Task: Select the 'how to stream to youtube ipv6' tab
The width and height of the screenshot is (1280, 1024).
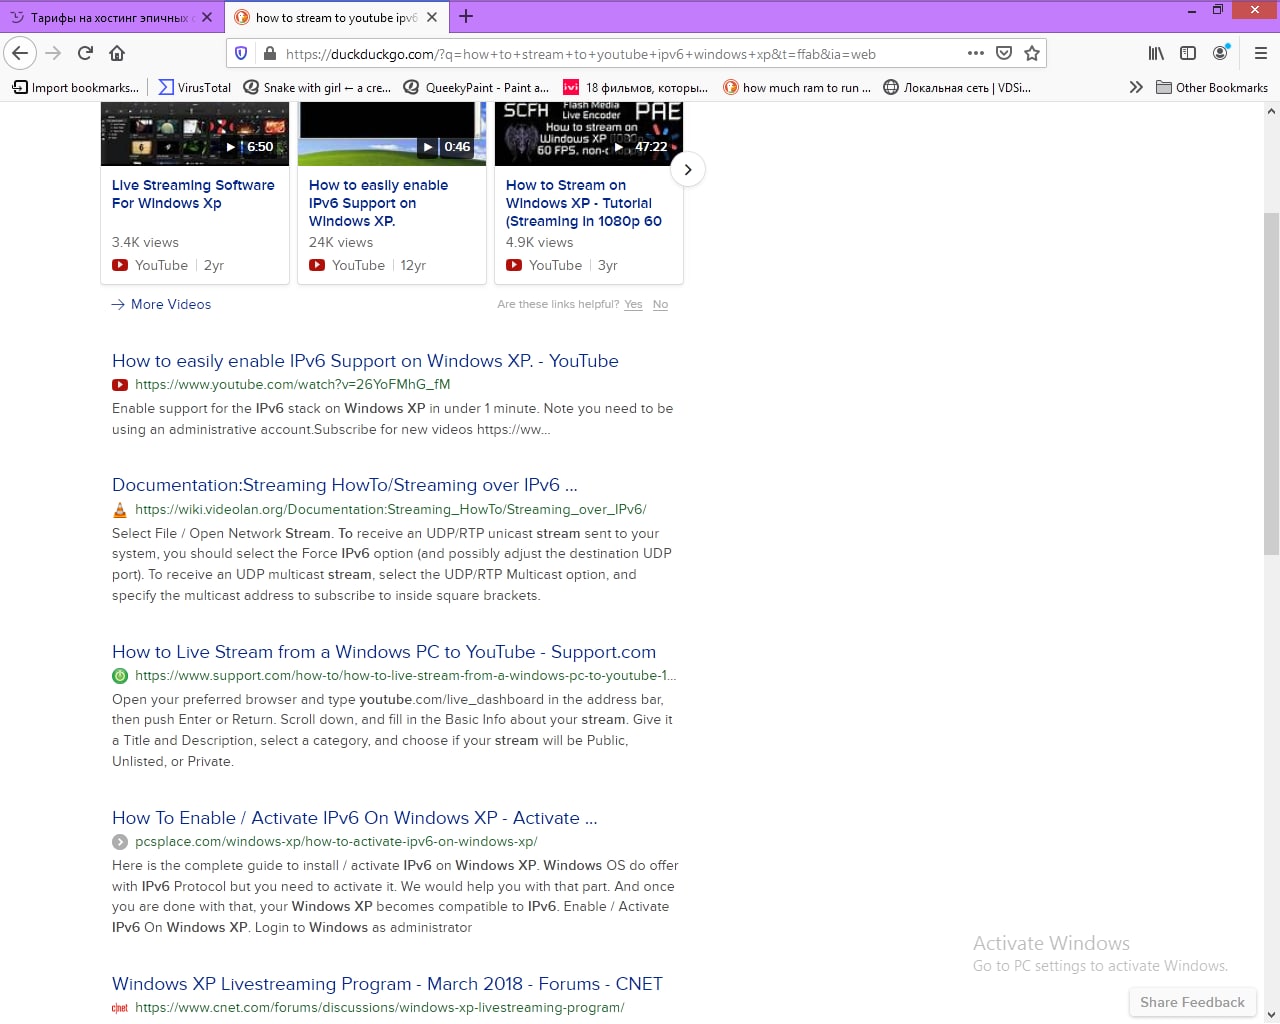Action: click(x=336, y=17)
